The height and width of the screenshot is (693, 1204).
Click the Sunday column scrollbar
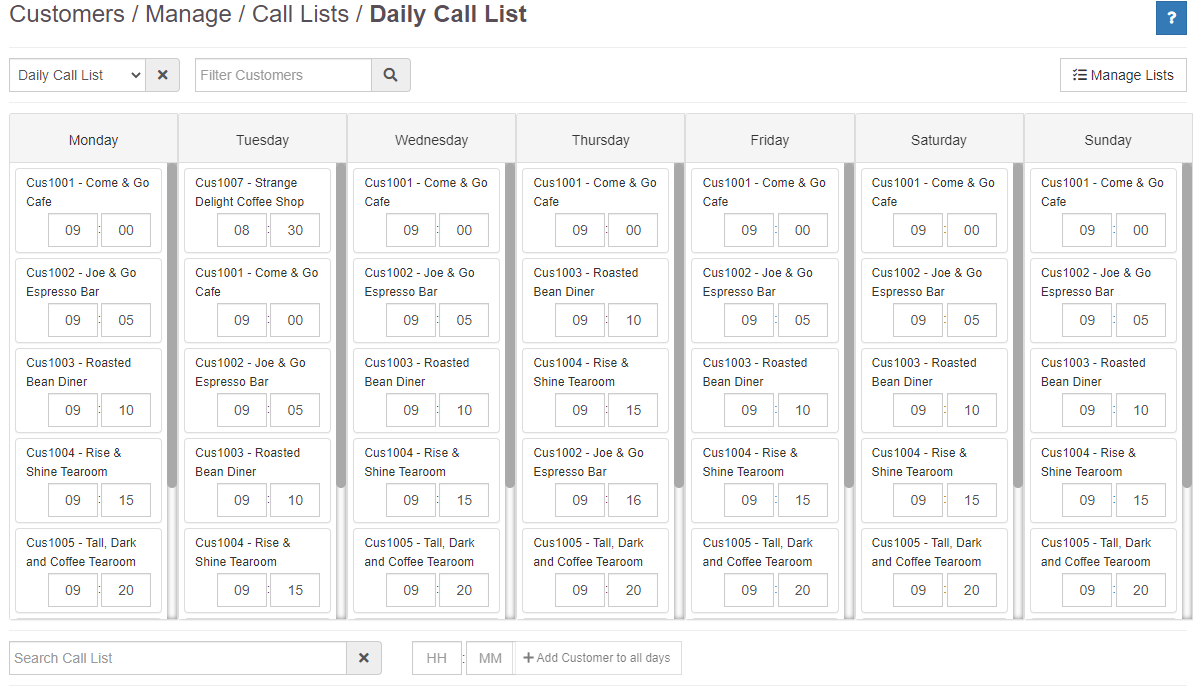click(1187, 325)
